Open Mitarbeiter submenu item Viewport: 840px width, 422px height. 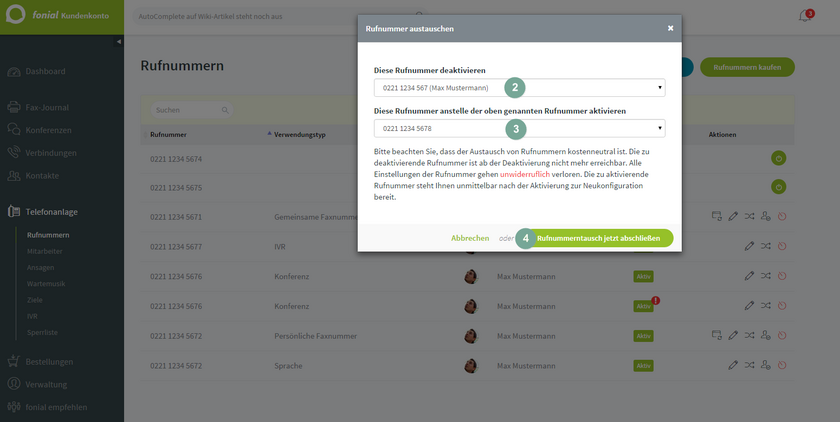44,251
